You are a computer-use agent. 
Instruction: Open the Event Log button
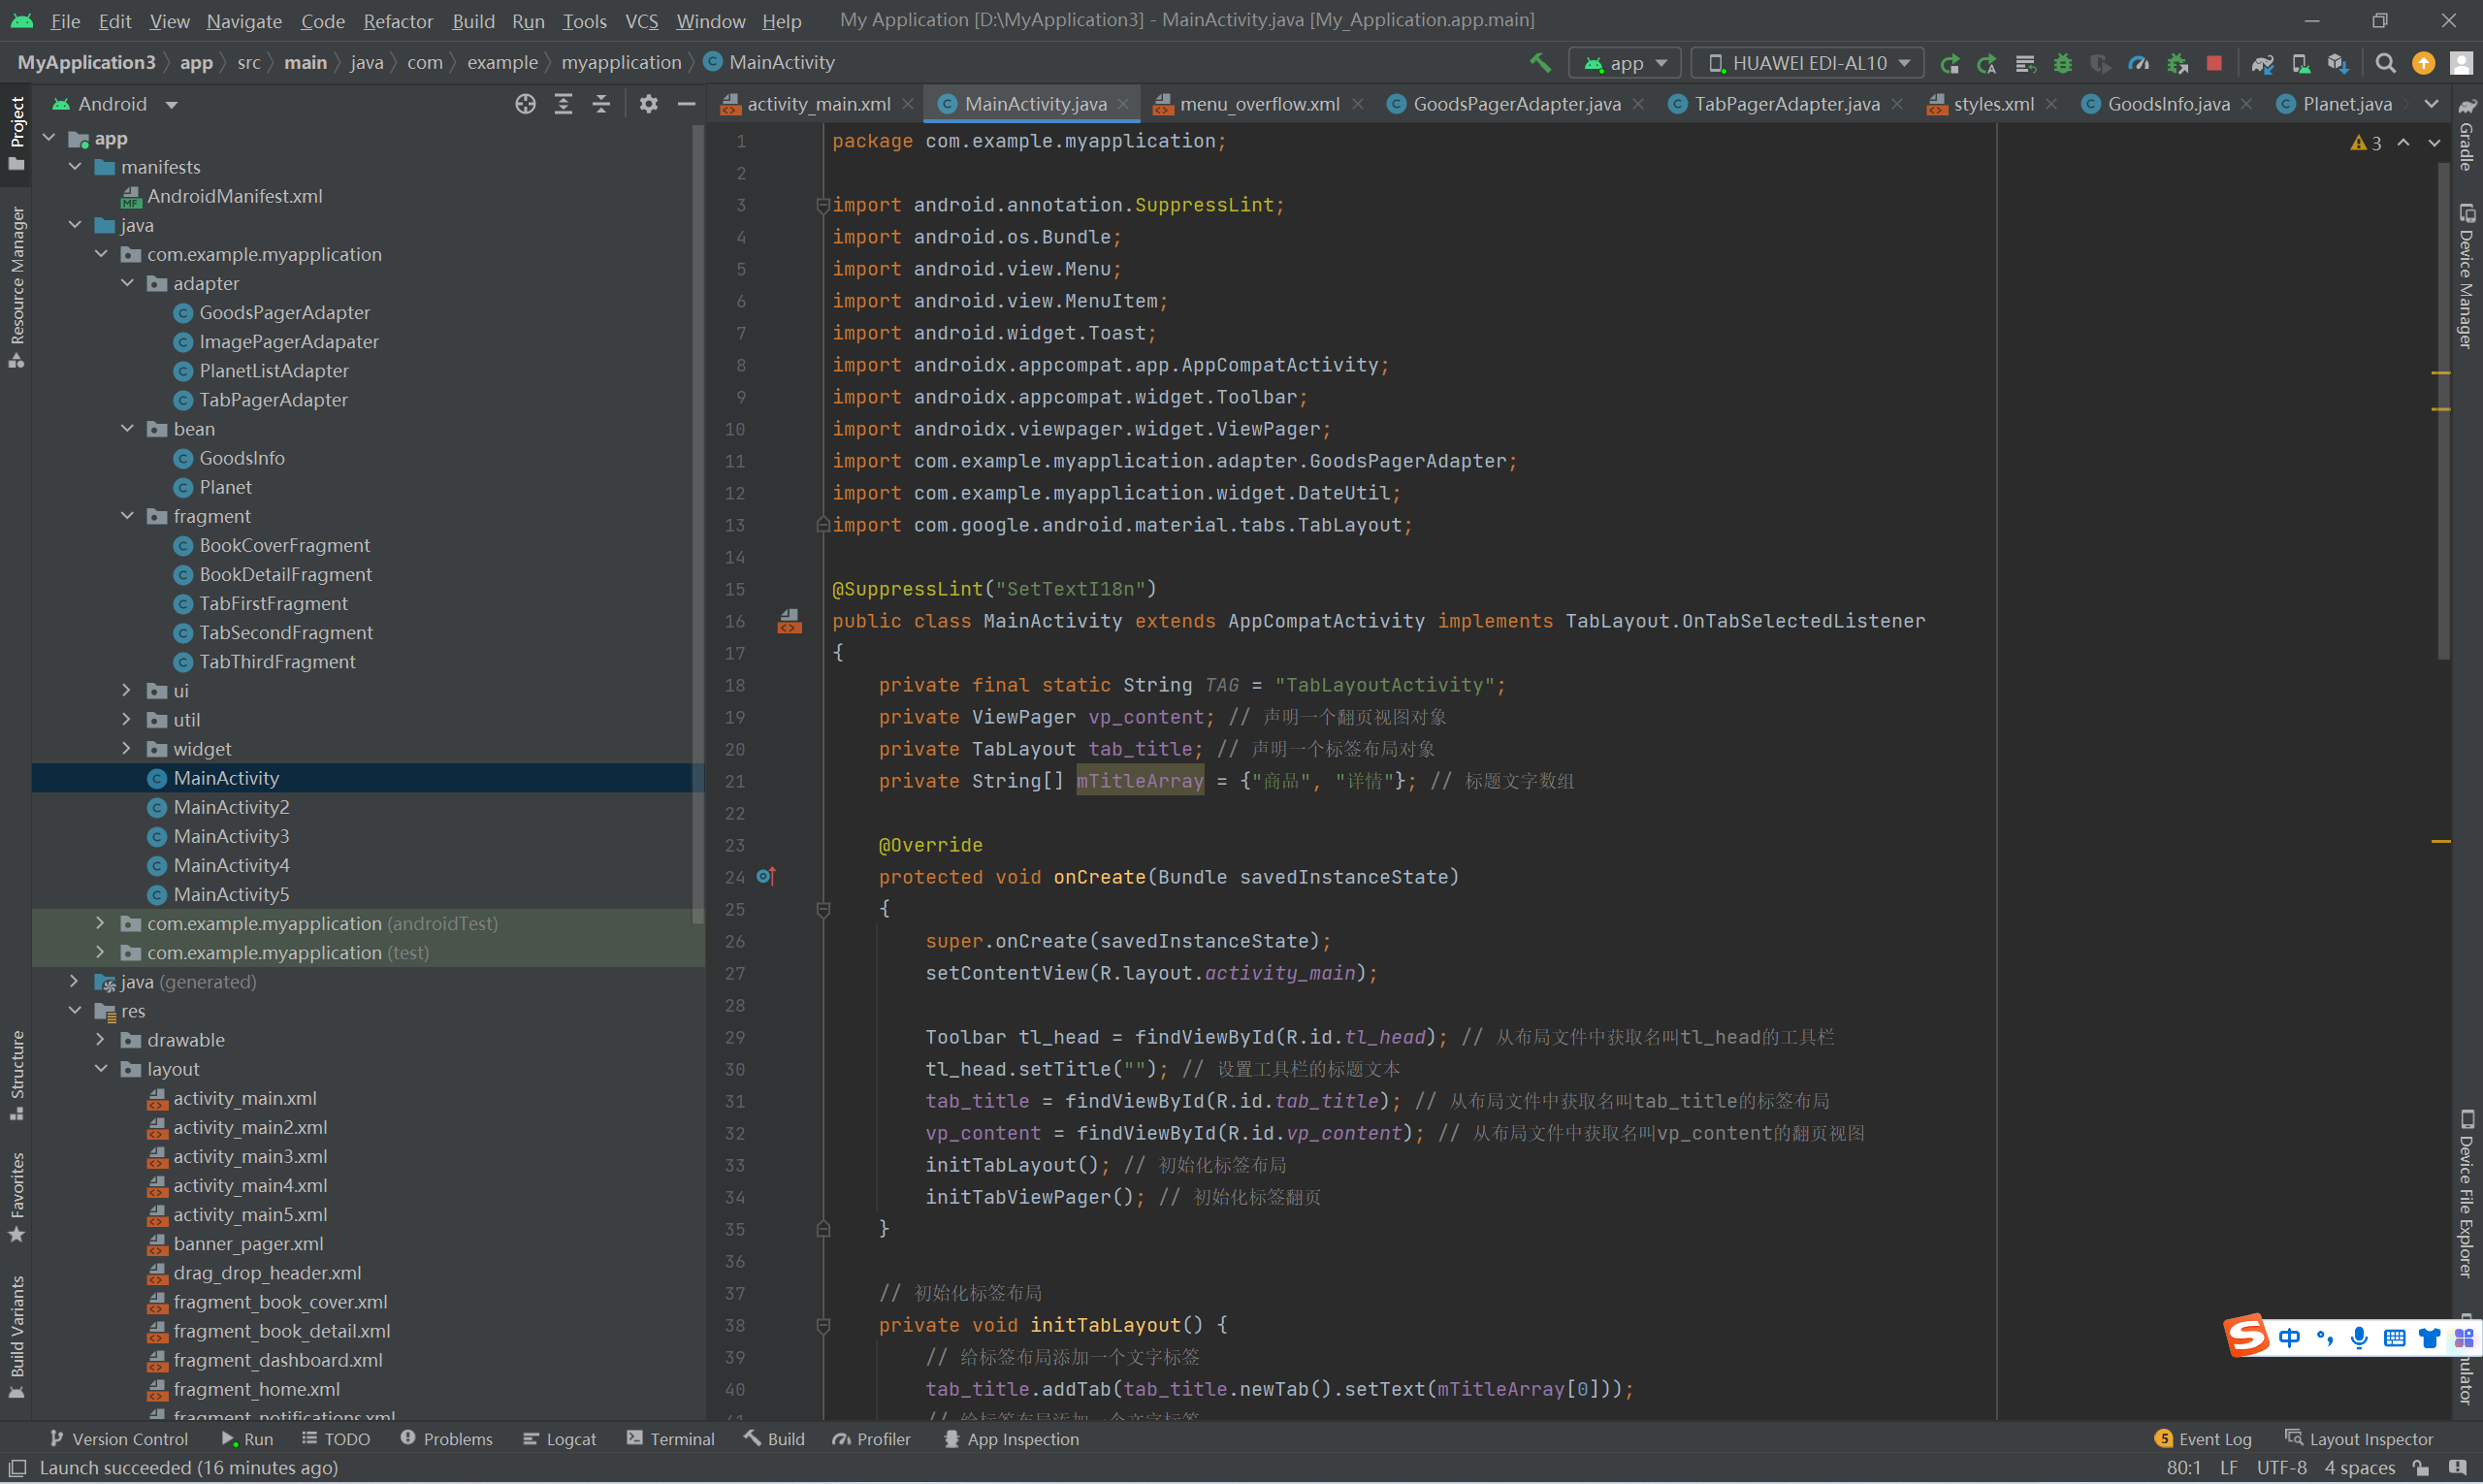coord(2202,1439)
